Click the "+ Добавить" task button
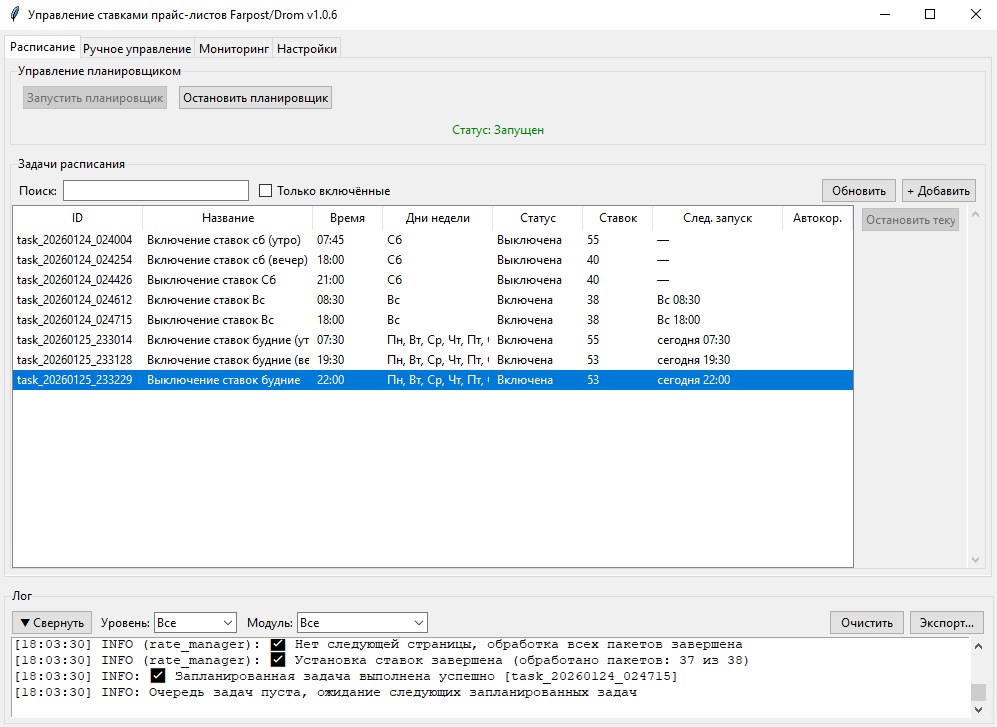This screenshot has width=997, height=727. [x=939, y=191]
